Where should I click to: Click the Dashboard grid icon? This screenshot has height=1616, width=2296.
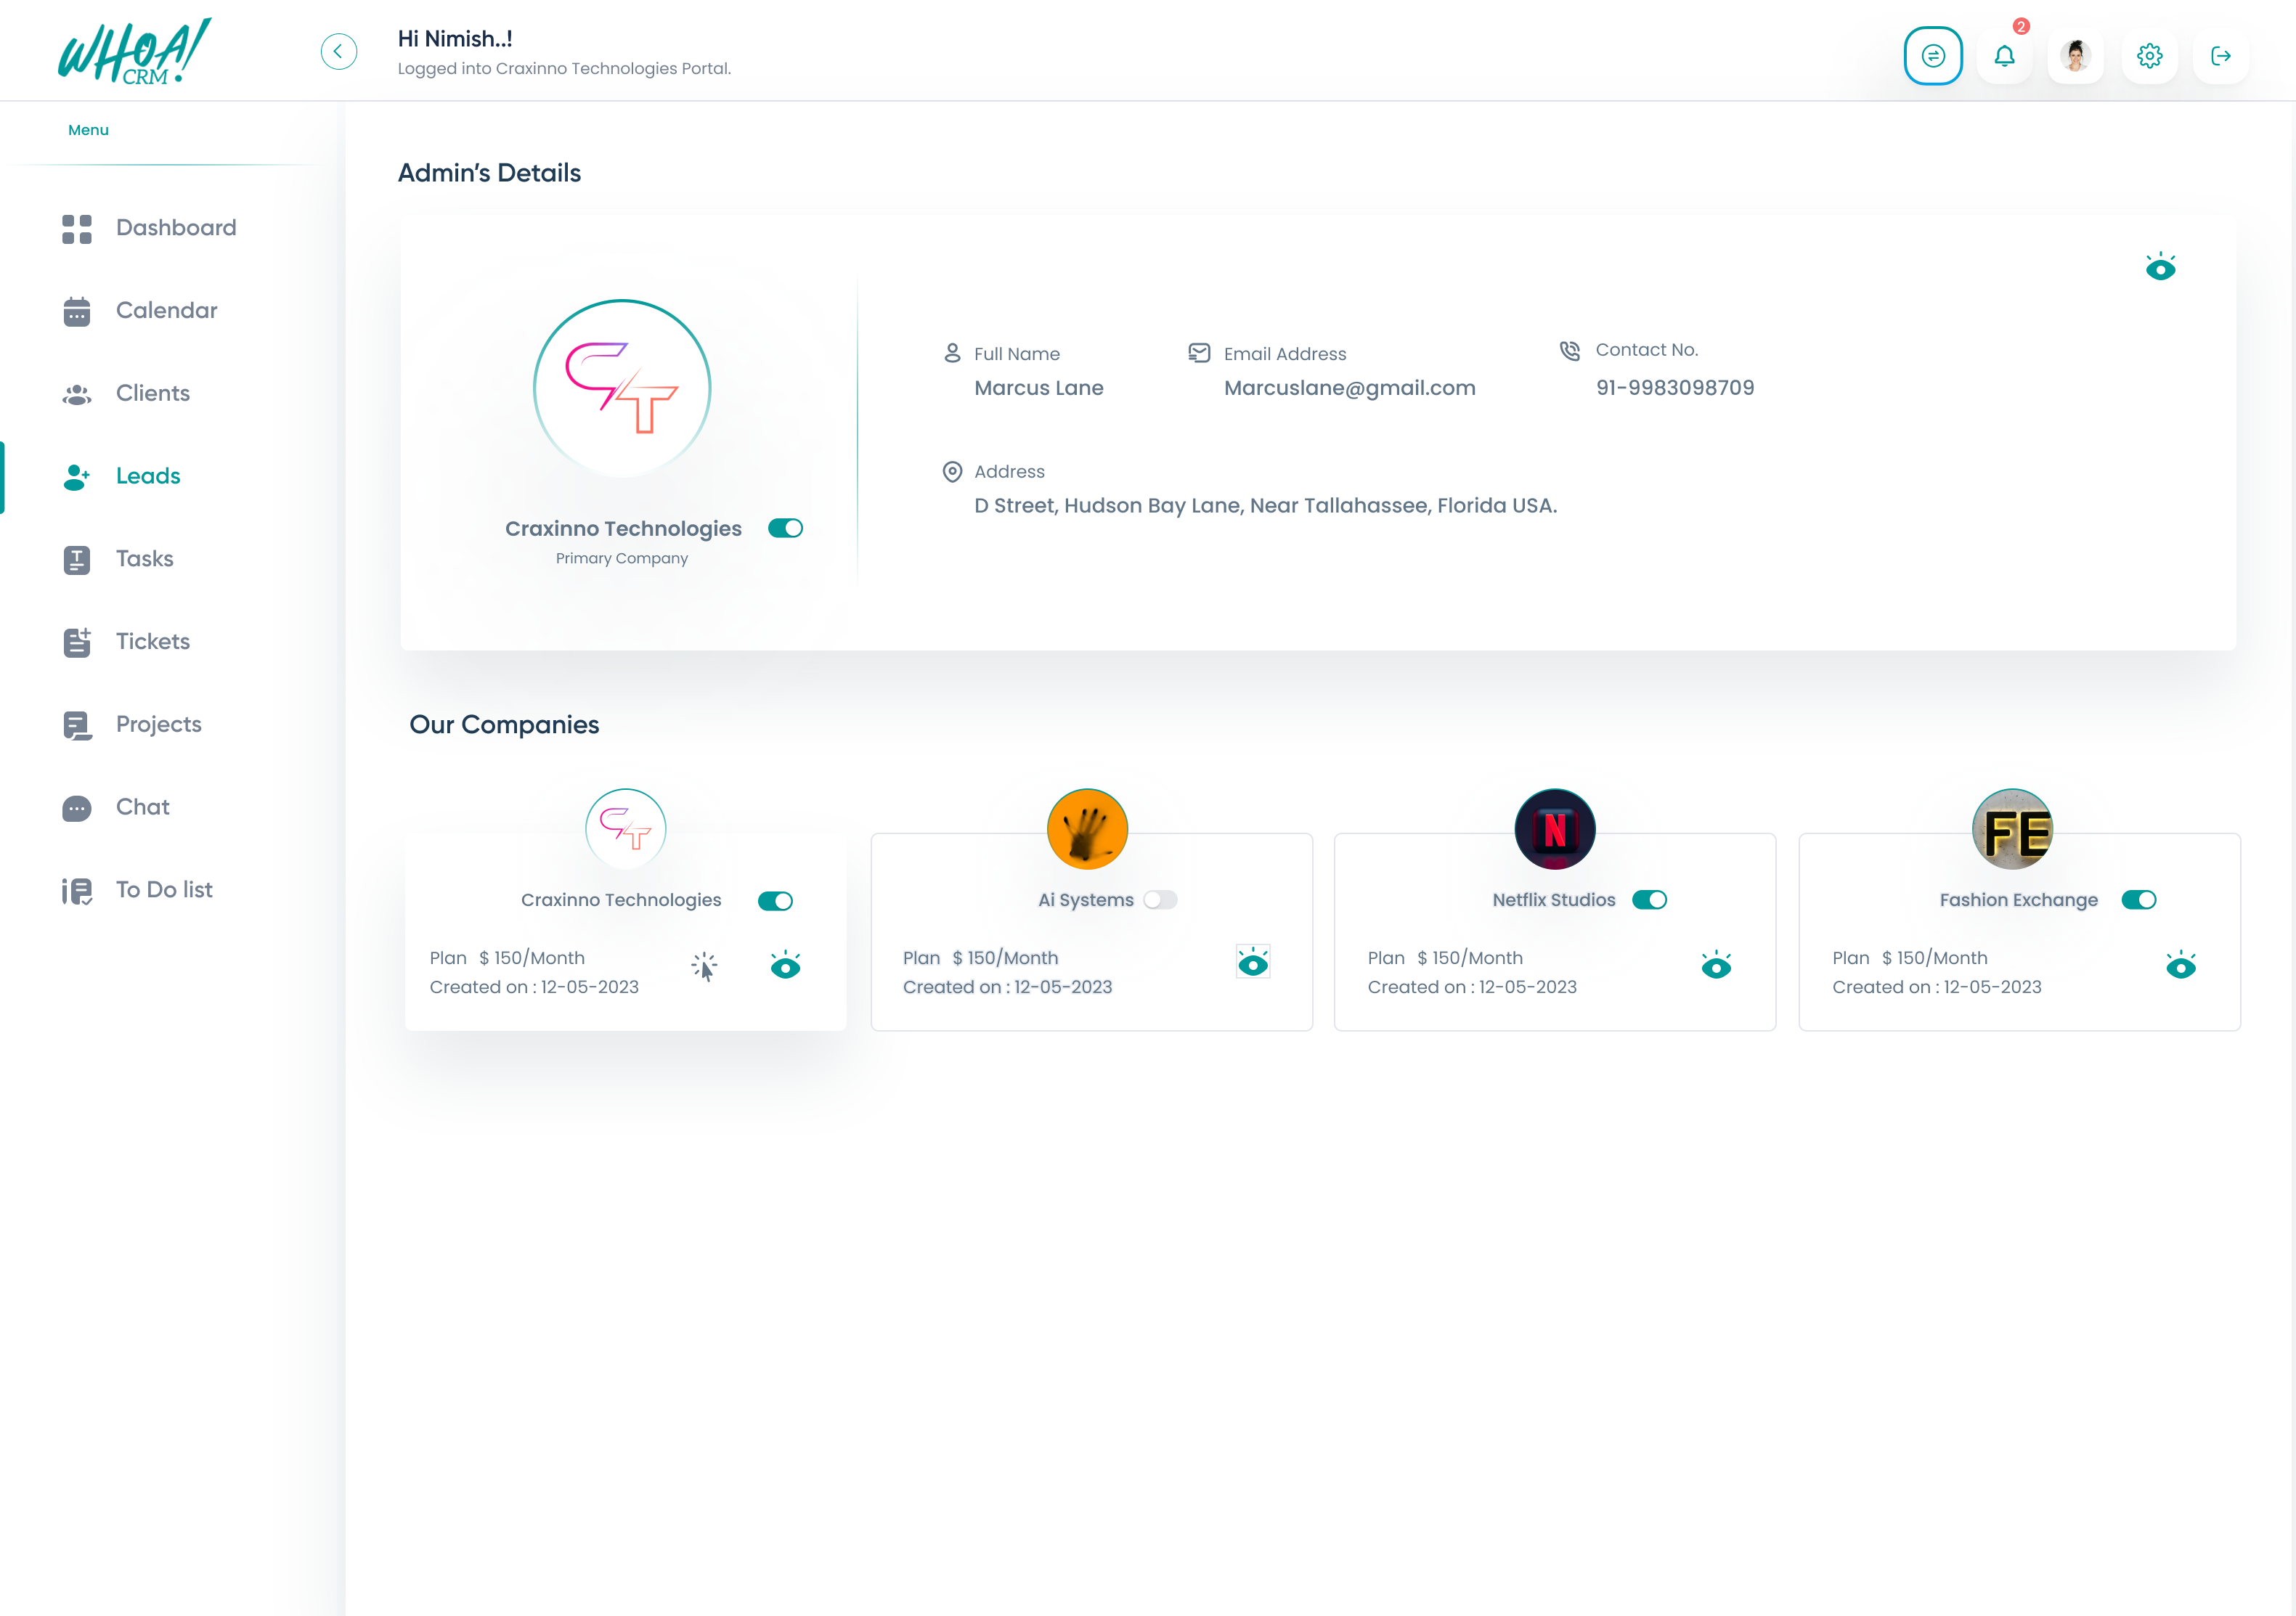click(77, 229)
